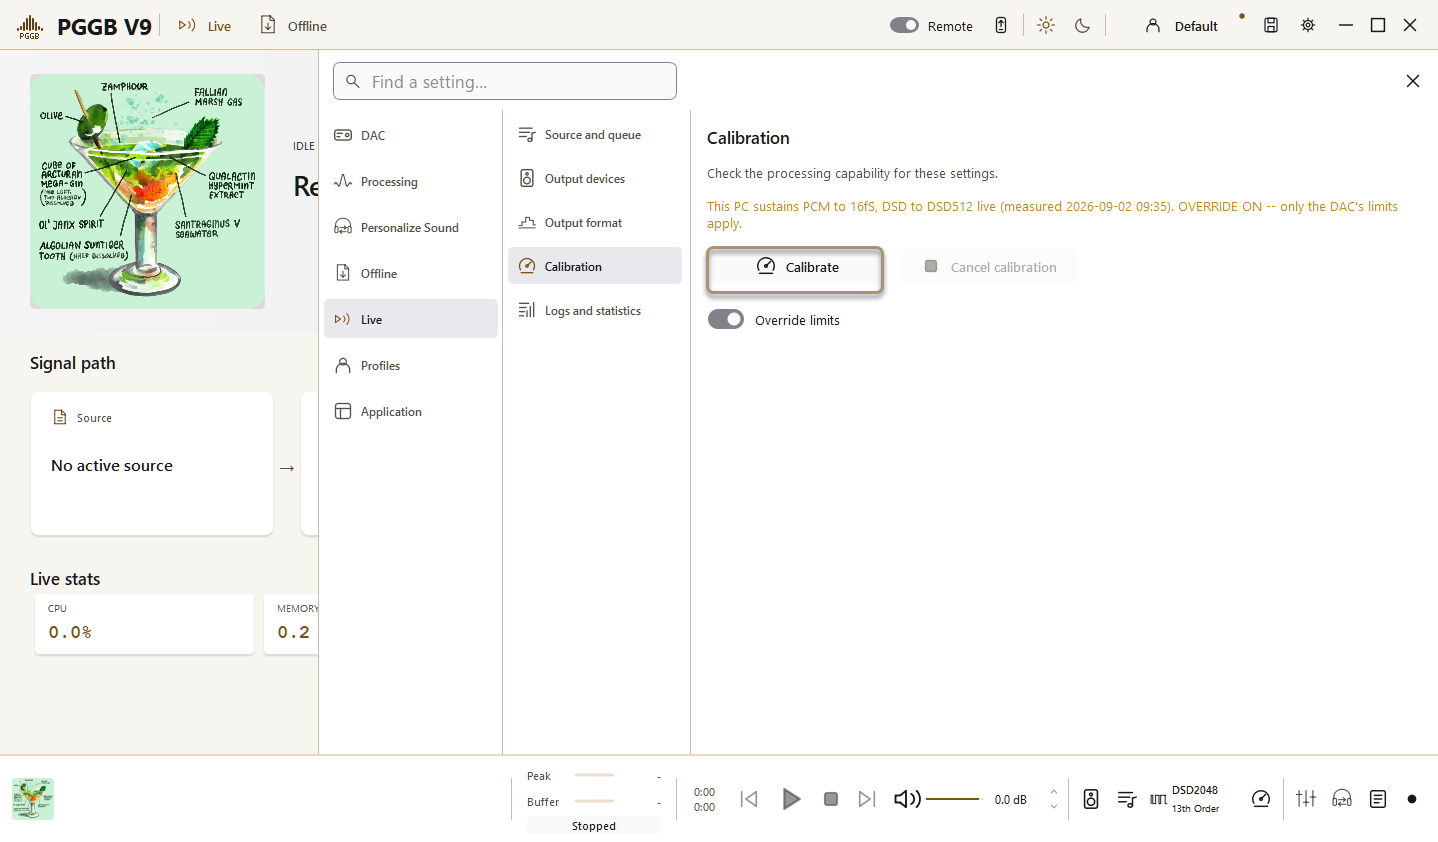The image size is (1438, 842).
Task: Switch to the Offline tab in title bar
Action: click(x=294, y=26)
